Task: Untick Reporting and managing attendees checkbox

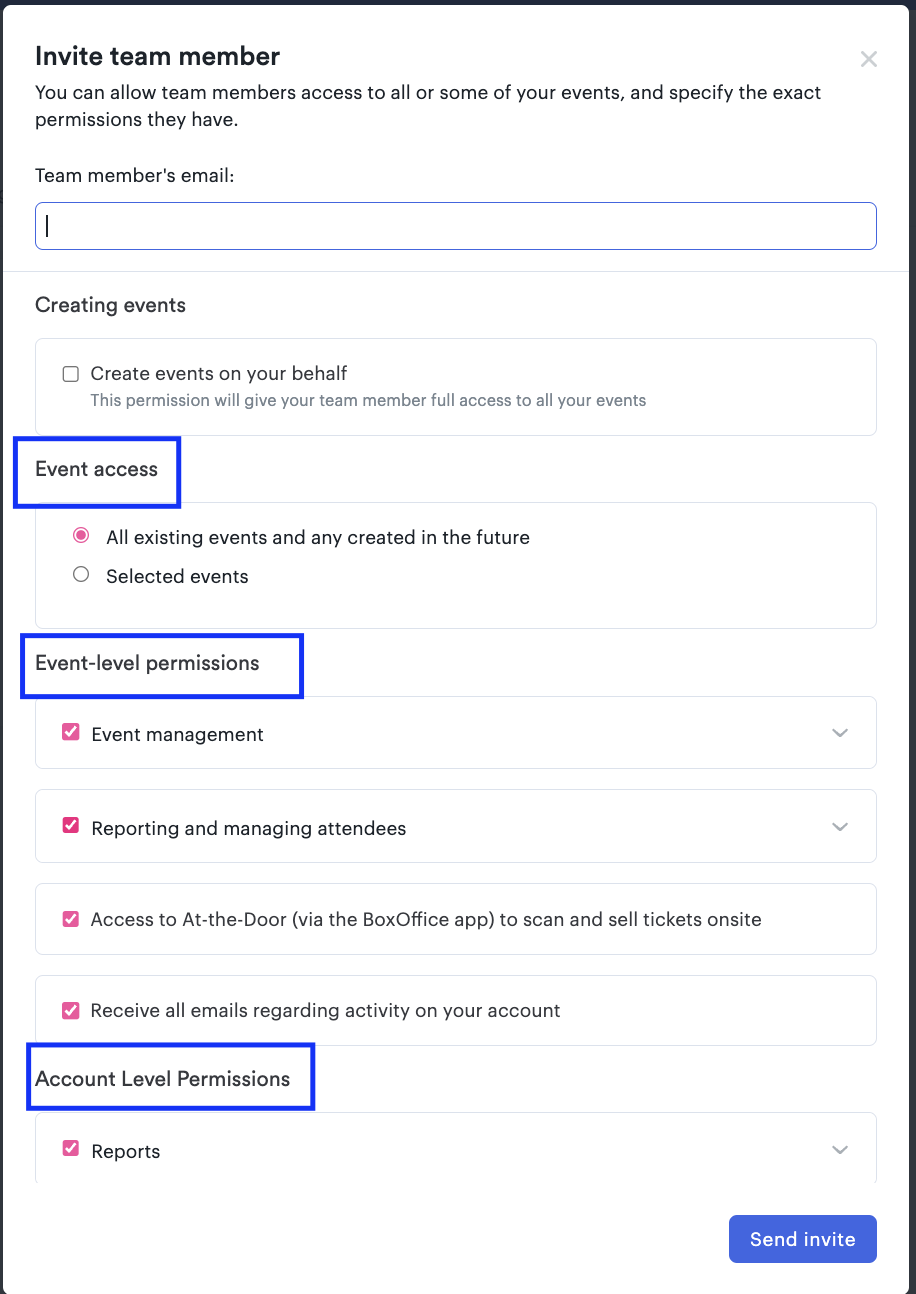Action: point(70,826)
